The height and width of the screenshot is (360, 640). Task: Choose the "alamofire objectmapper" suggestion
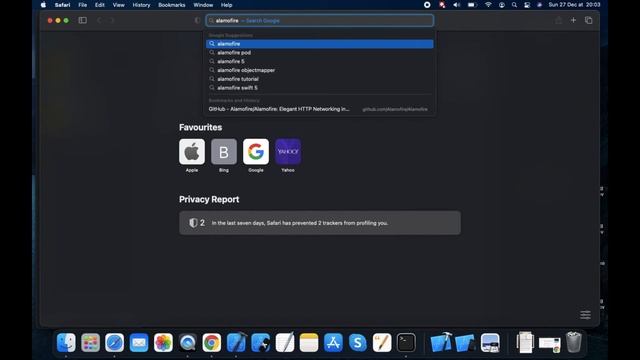coord(320,70)
